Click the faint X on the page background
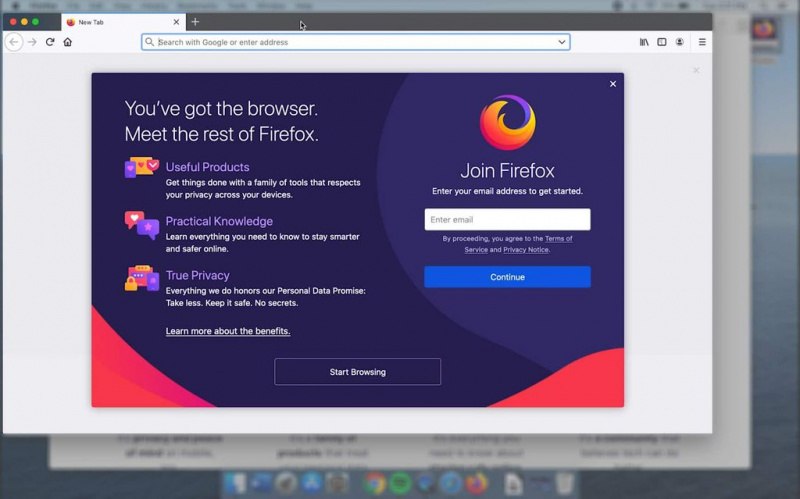This screenshot has height=499, width=800. [x=696, y=70]
